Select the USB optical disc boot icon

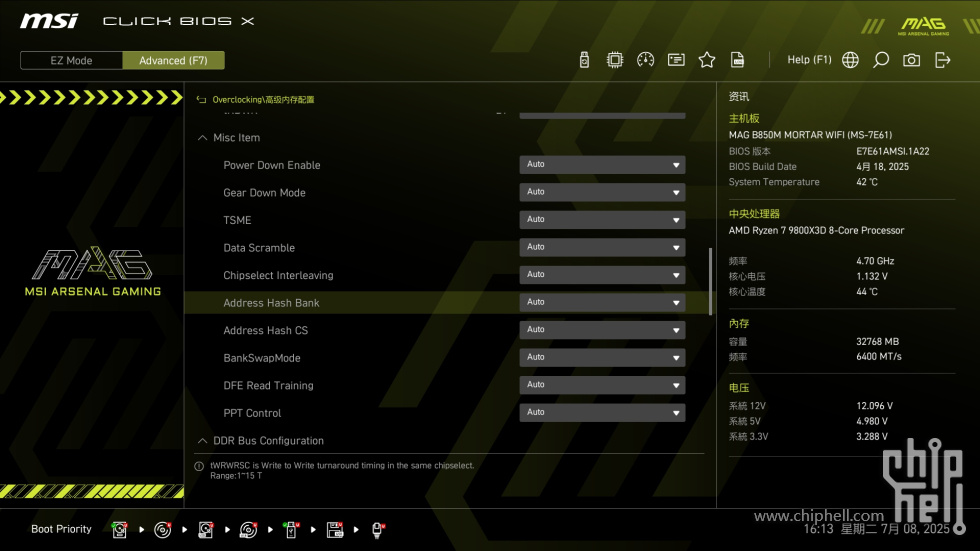tap(249, 530)
